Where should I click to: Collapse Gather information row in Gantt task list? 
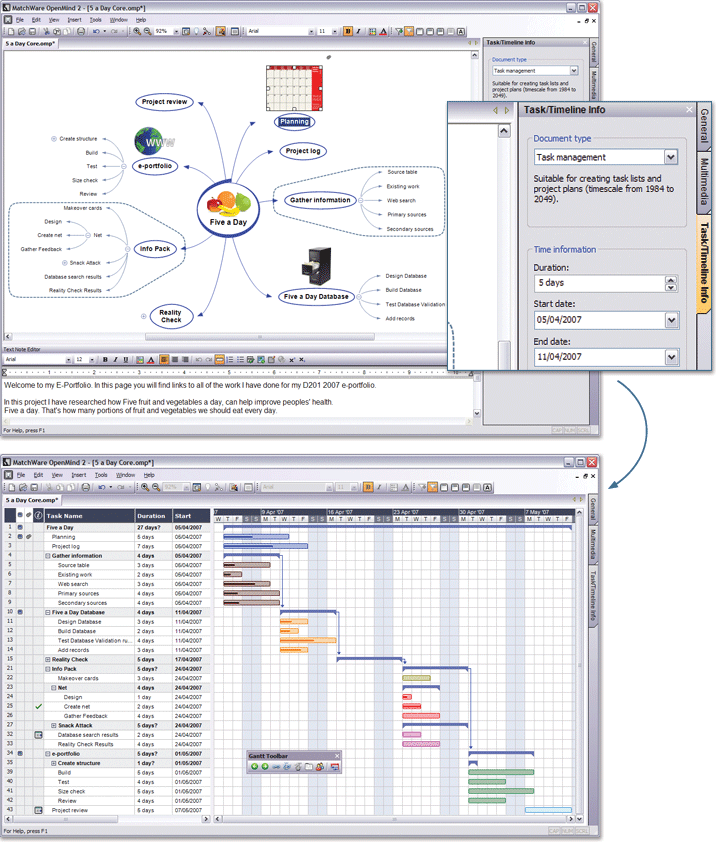click(47, 556)
